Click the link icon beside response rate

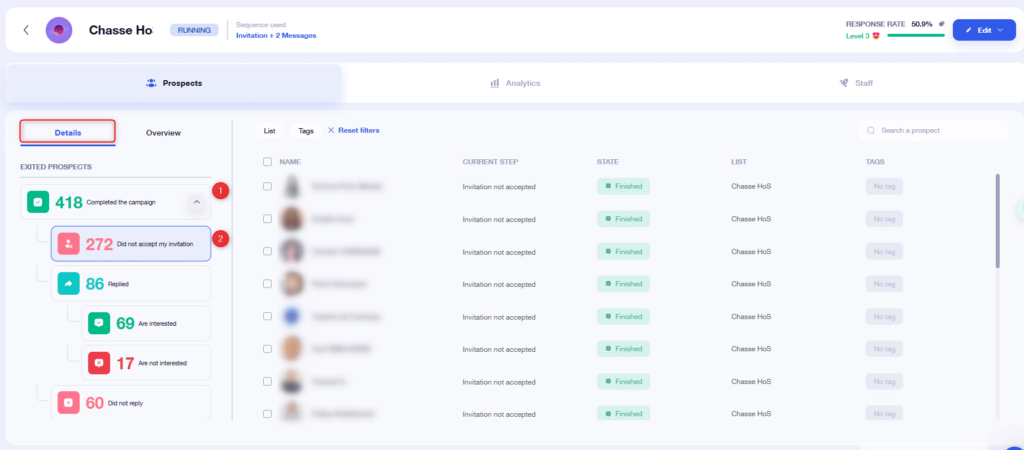tap(942, 24)
